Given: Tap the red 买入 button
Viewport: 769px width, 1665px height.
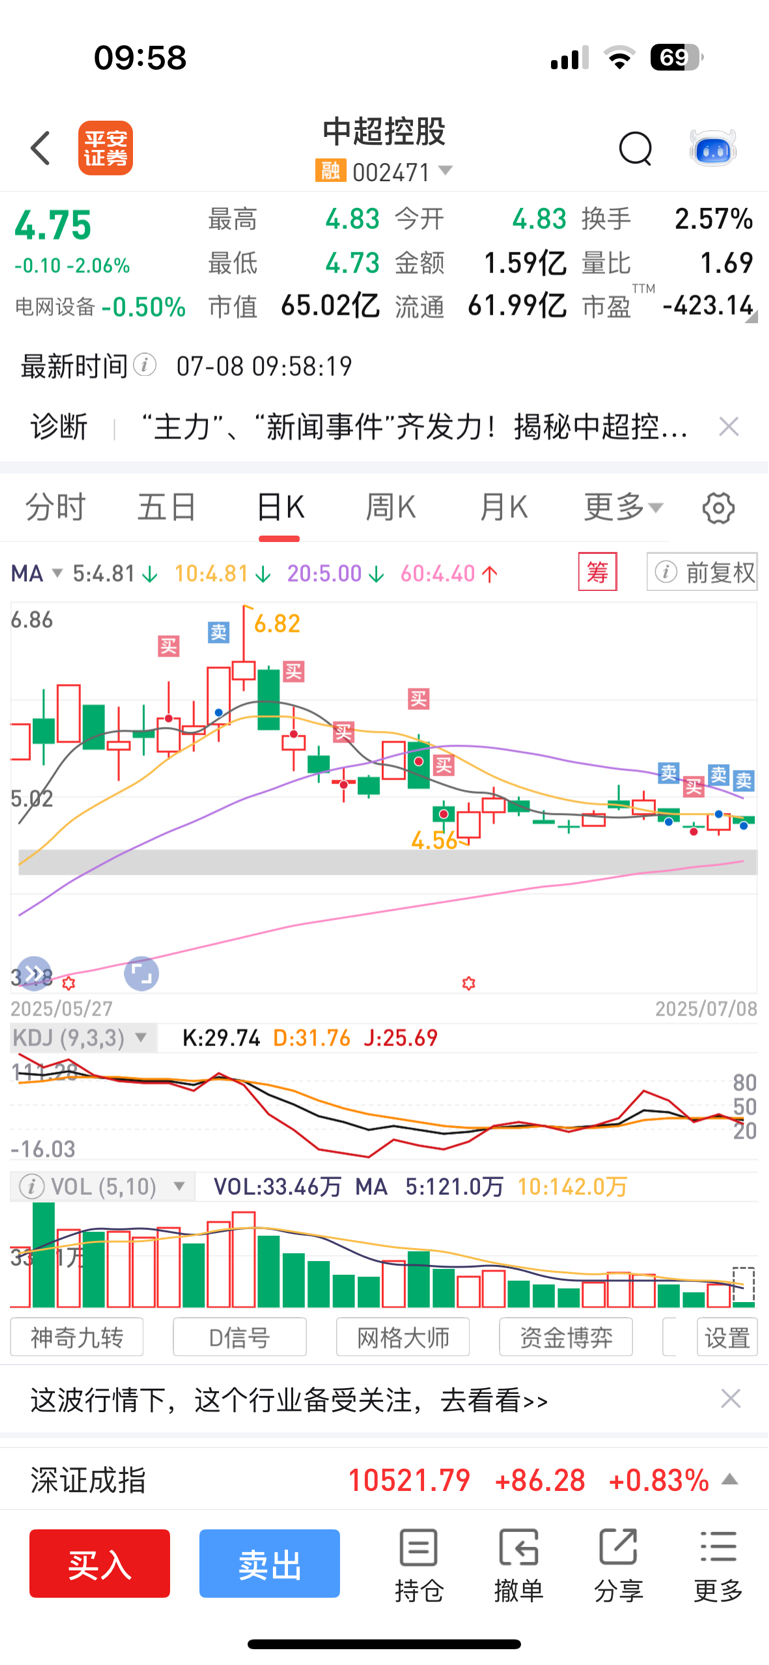Looking at the screenshot, I should [100, 1563].
